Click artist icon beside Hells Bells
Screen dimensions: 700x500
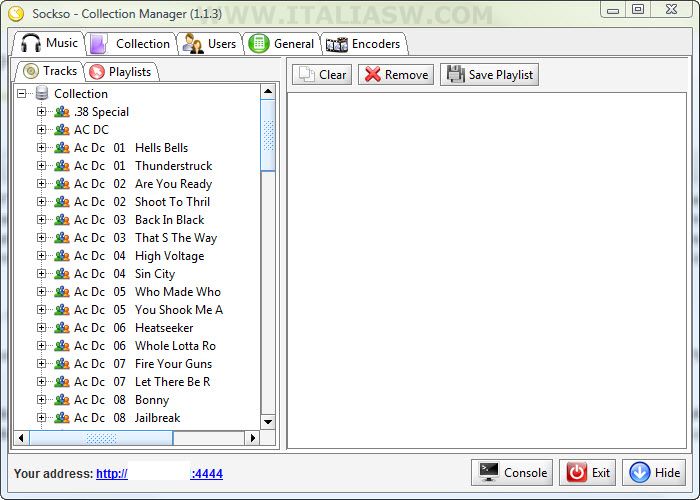pos(62,148)
